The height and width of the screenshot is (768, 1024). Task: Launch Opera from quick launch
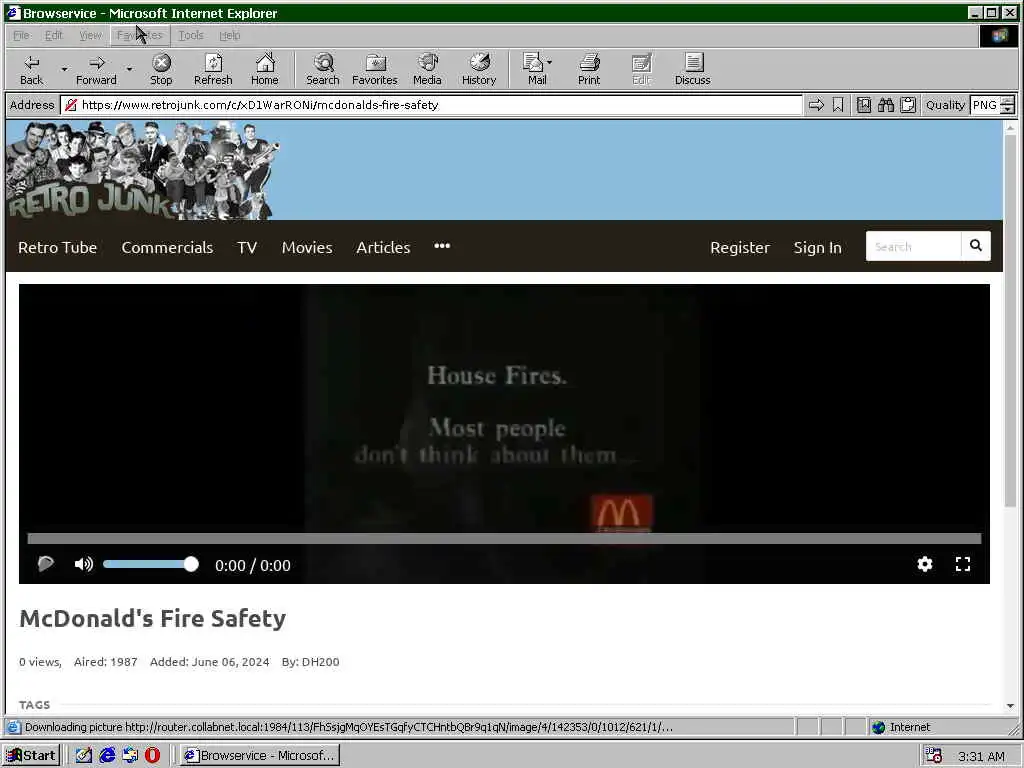tap(152, 756)
